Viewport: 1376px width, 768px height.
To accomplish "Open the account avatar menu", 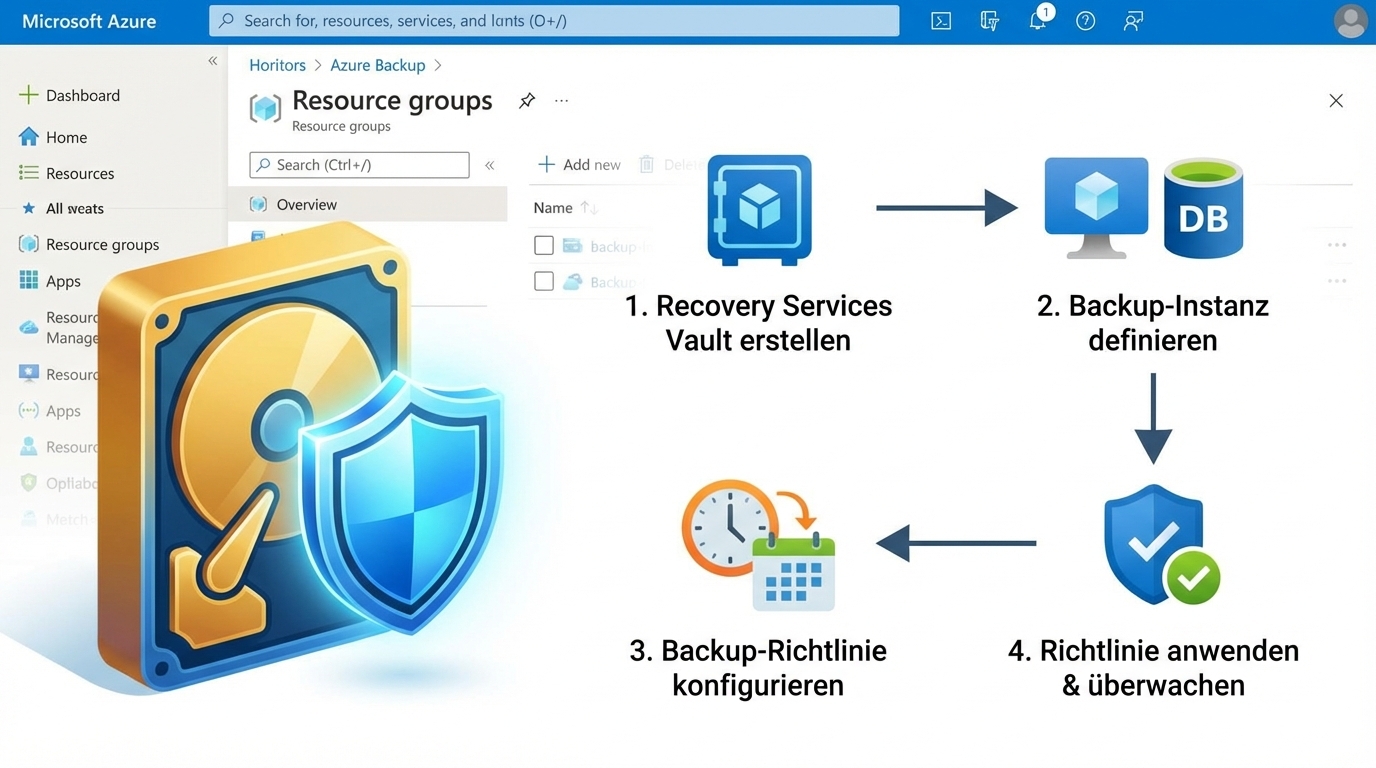I will click(x=1350, y=20).
